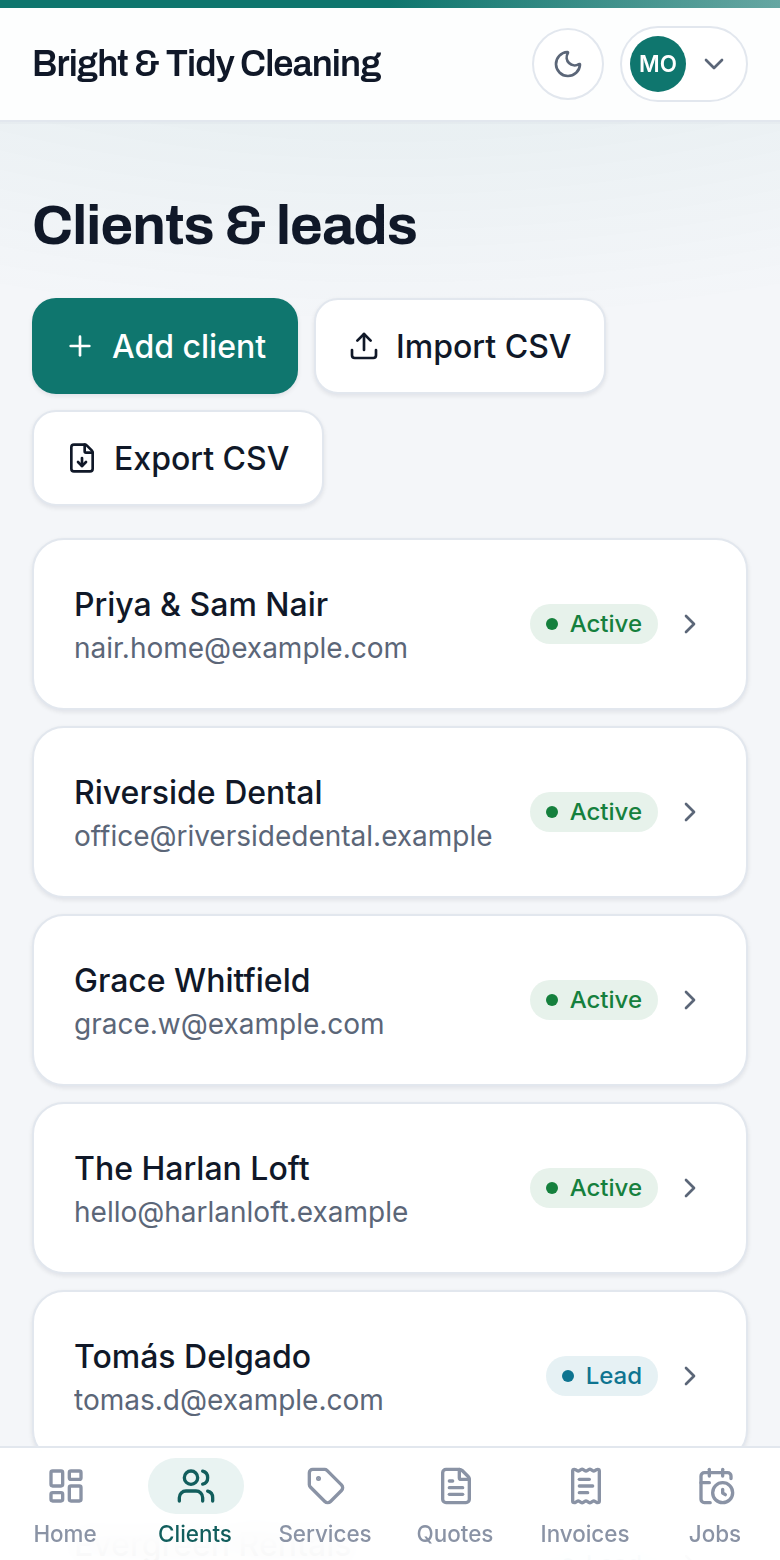Open the MO account dropdown
The image size is (780, 1560).
coord(684,64)
